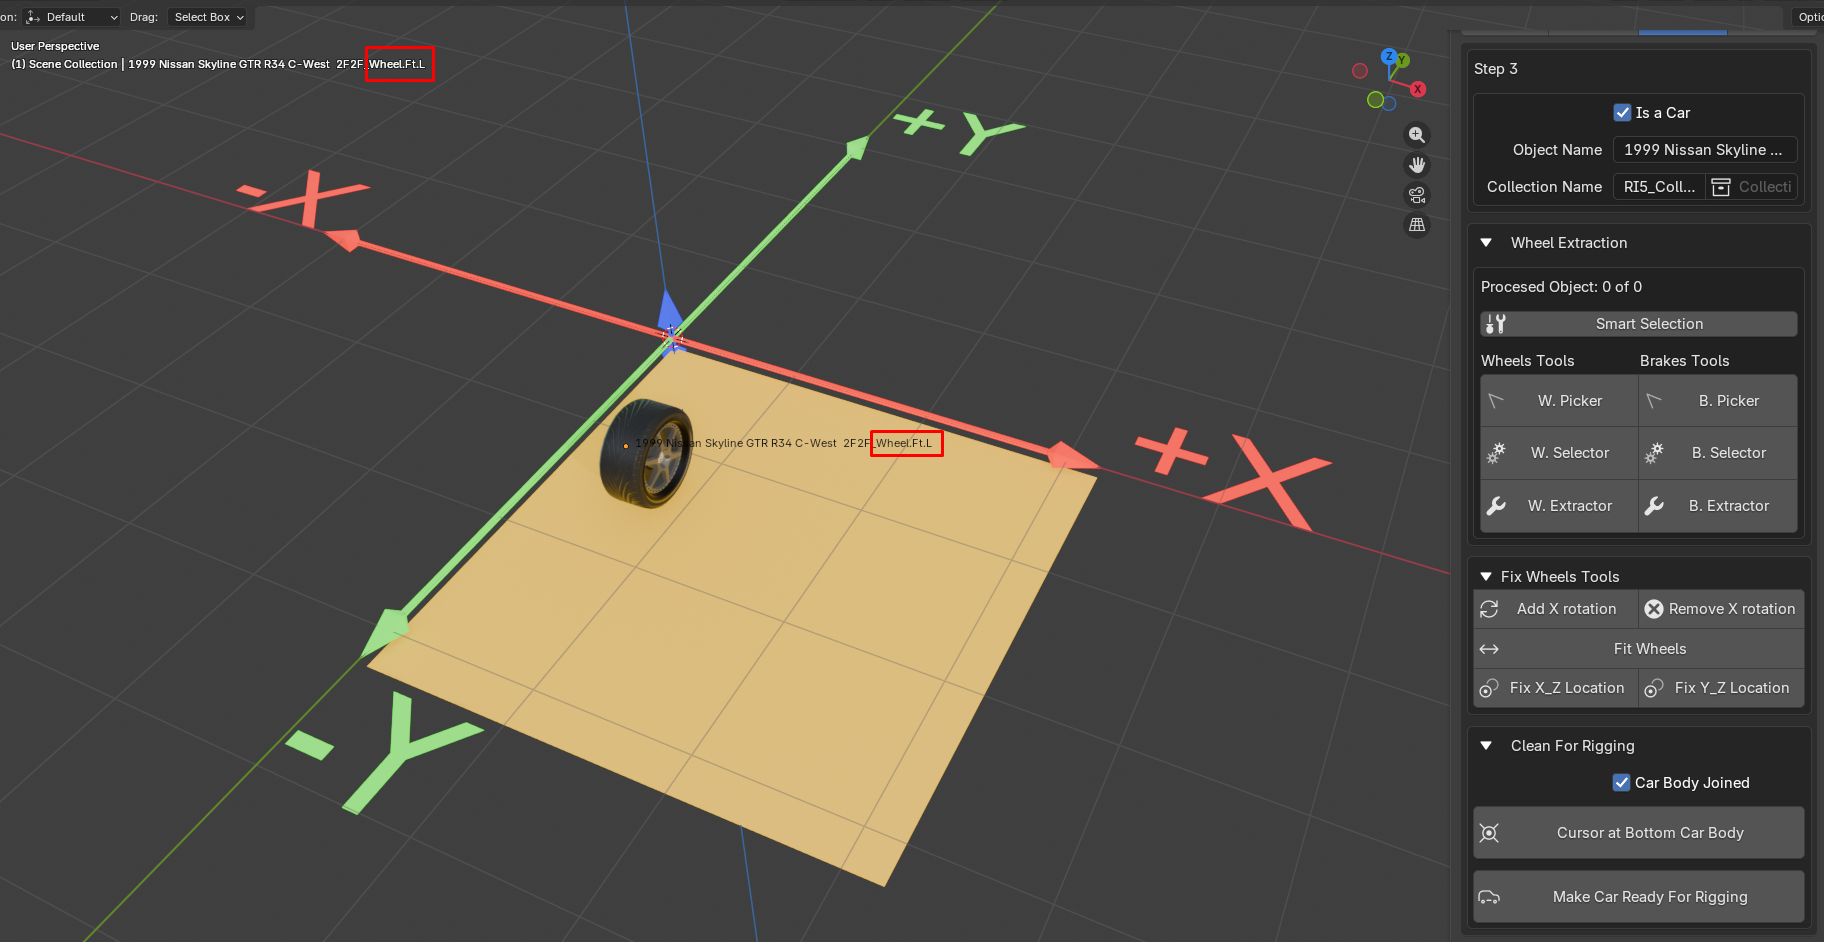Toggle the Car Body Joined checkbox
1824x942 pixels.
click(1622, 783)
